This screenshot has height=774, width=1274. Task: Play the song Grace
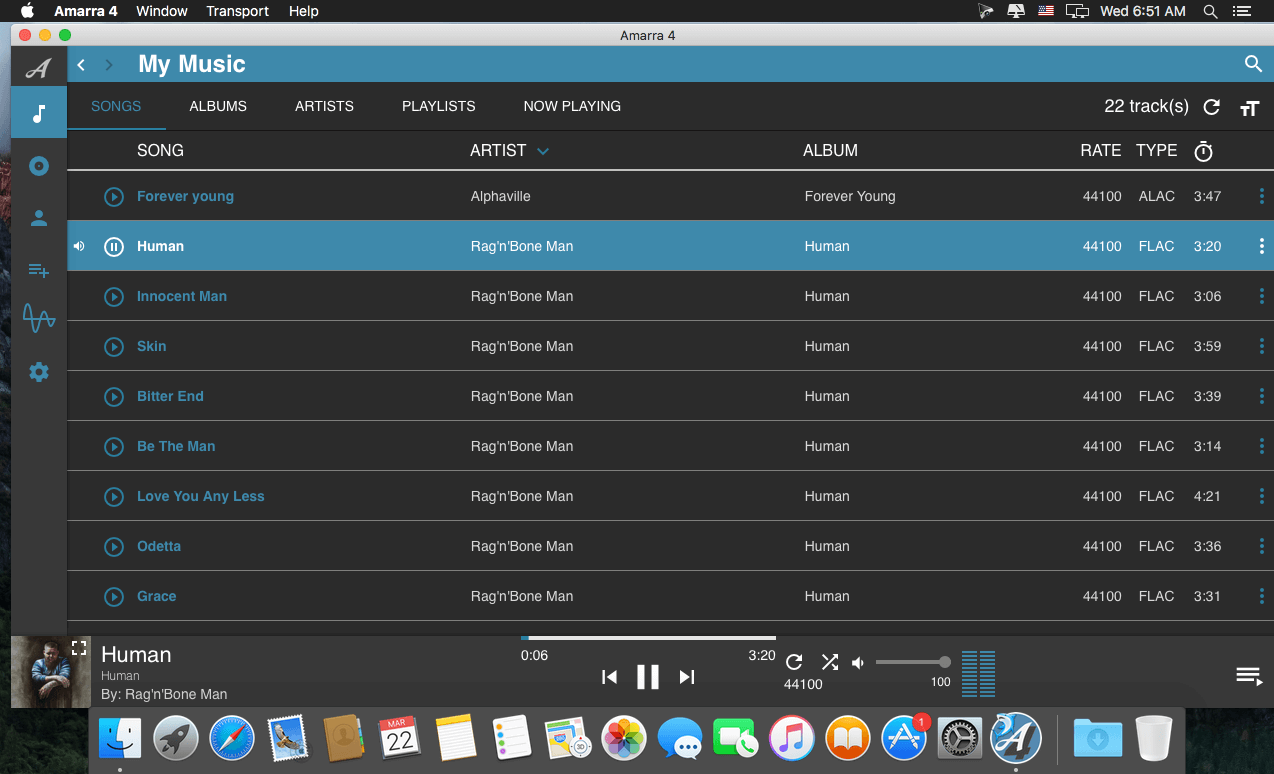coord(114,596)
